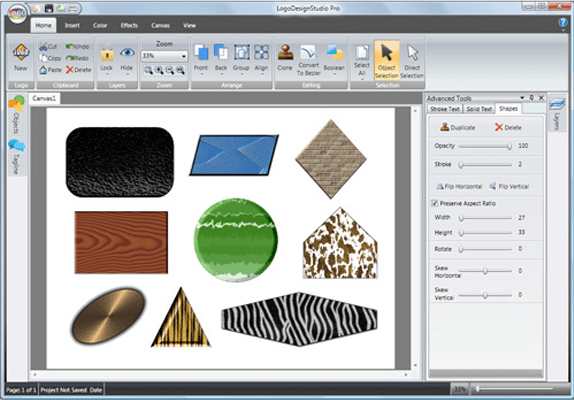Toggle the Preserve Aspect Ratio checkbox

point(435,203)
